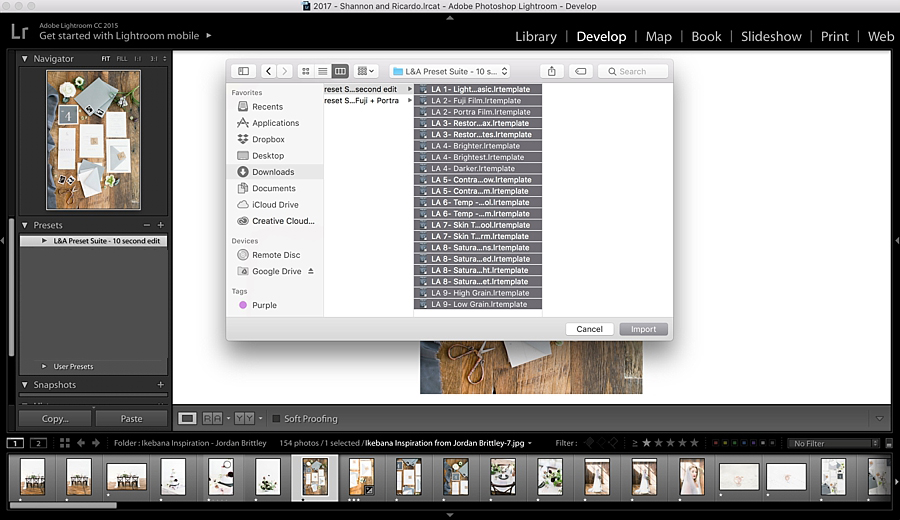Open Dropbox in the sidebar
Screen dimensions: 900x520
click(268, 139)
